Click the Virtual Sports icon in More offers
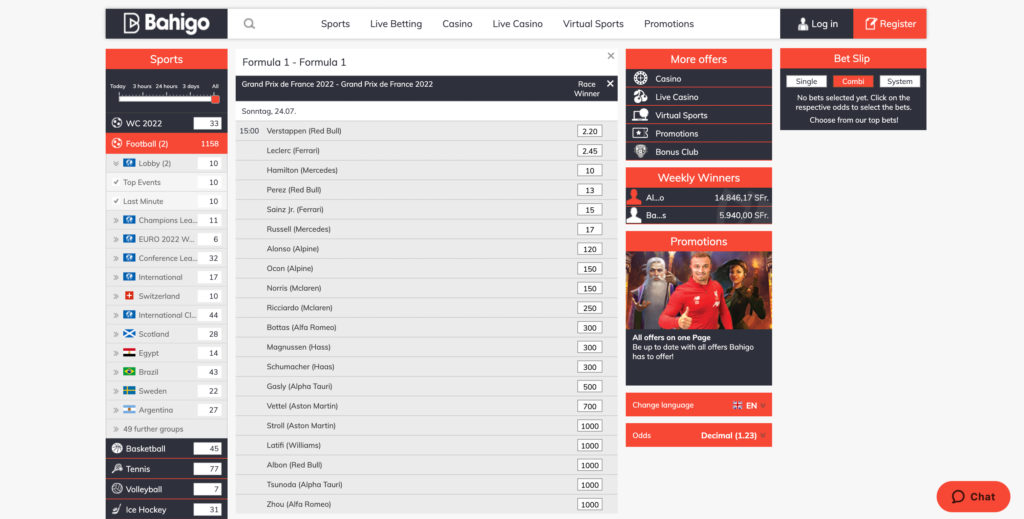 (x=640, y=115)
